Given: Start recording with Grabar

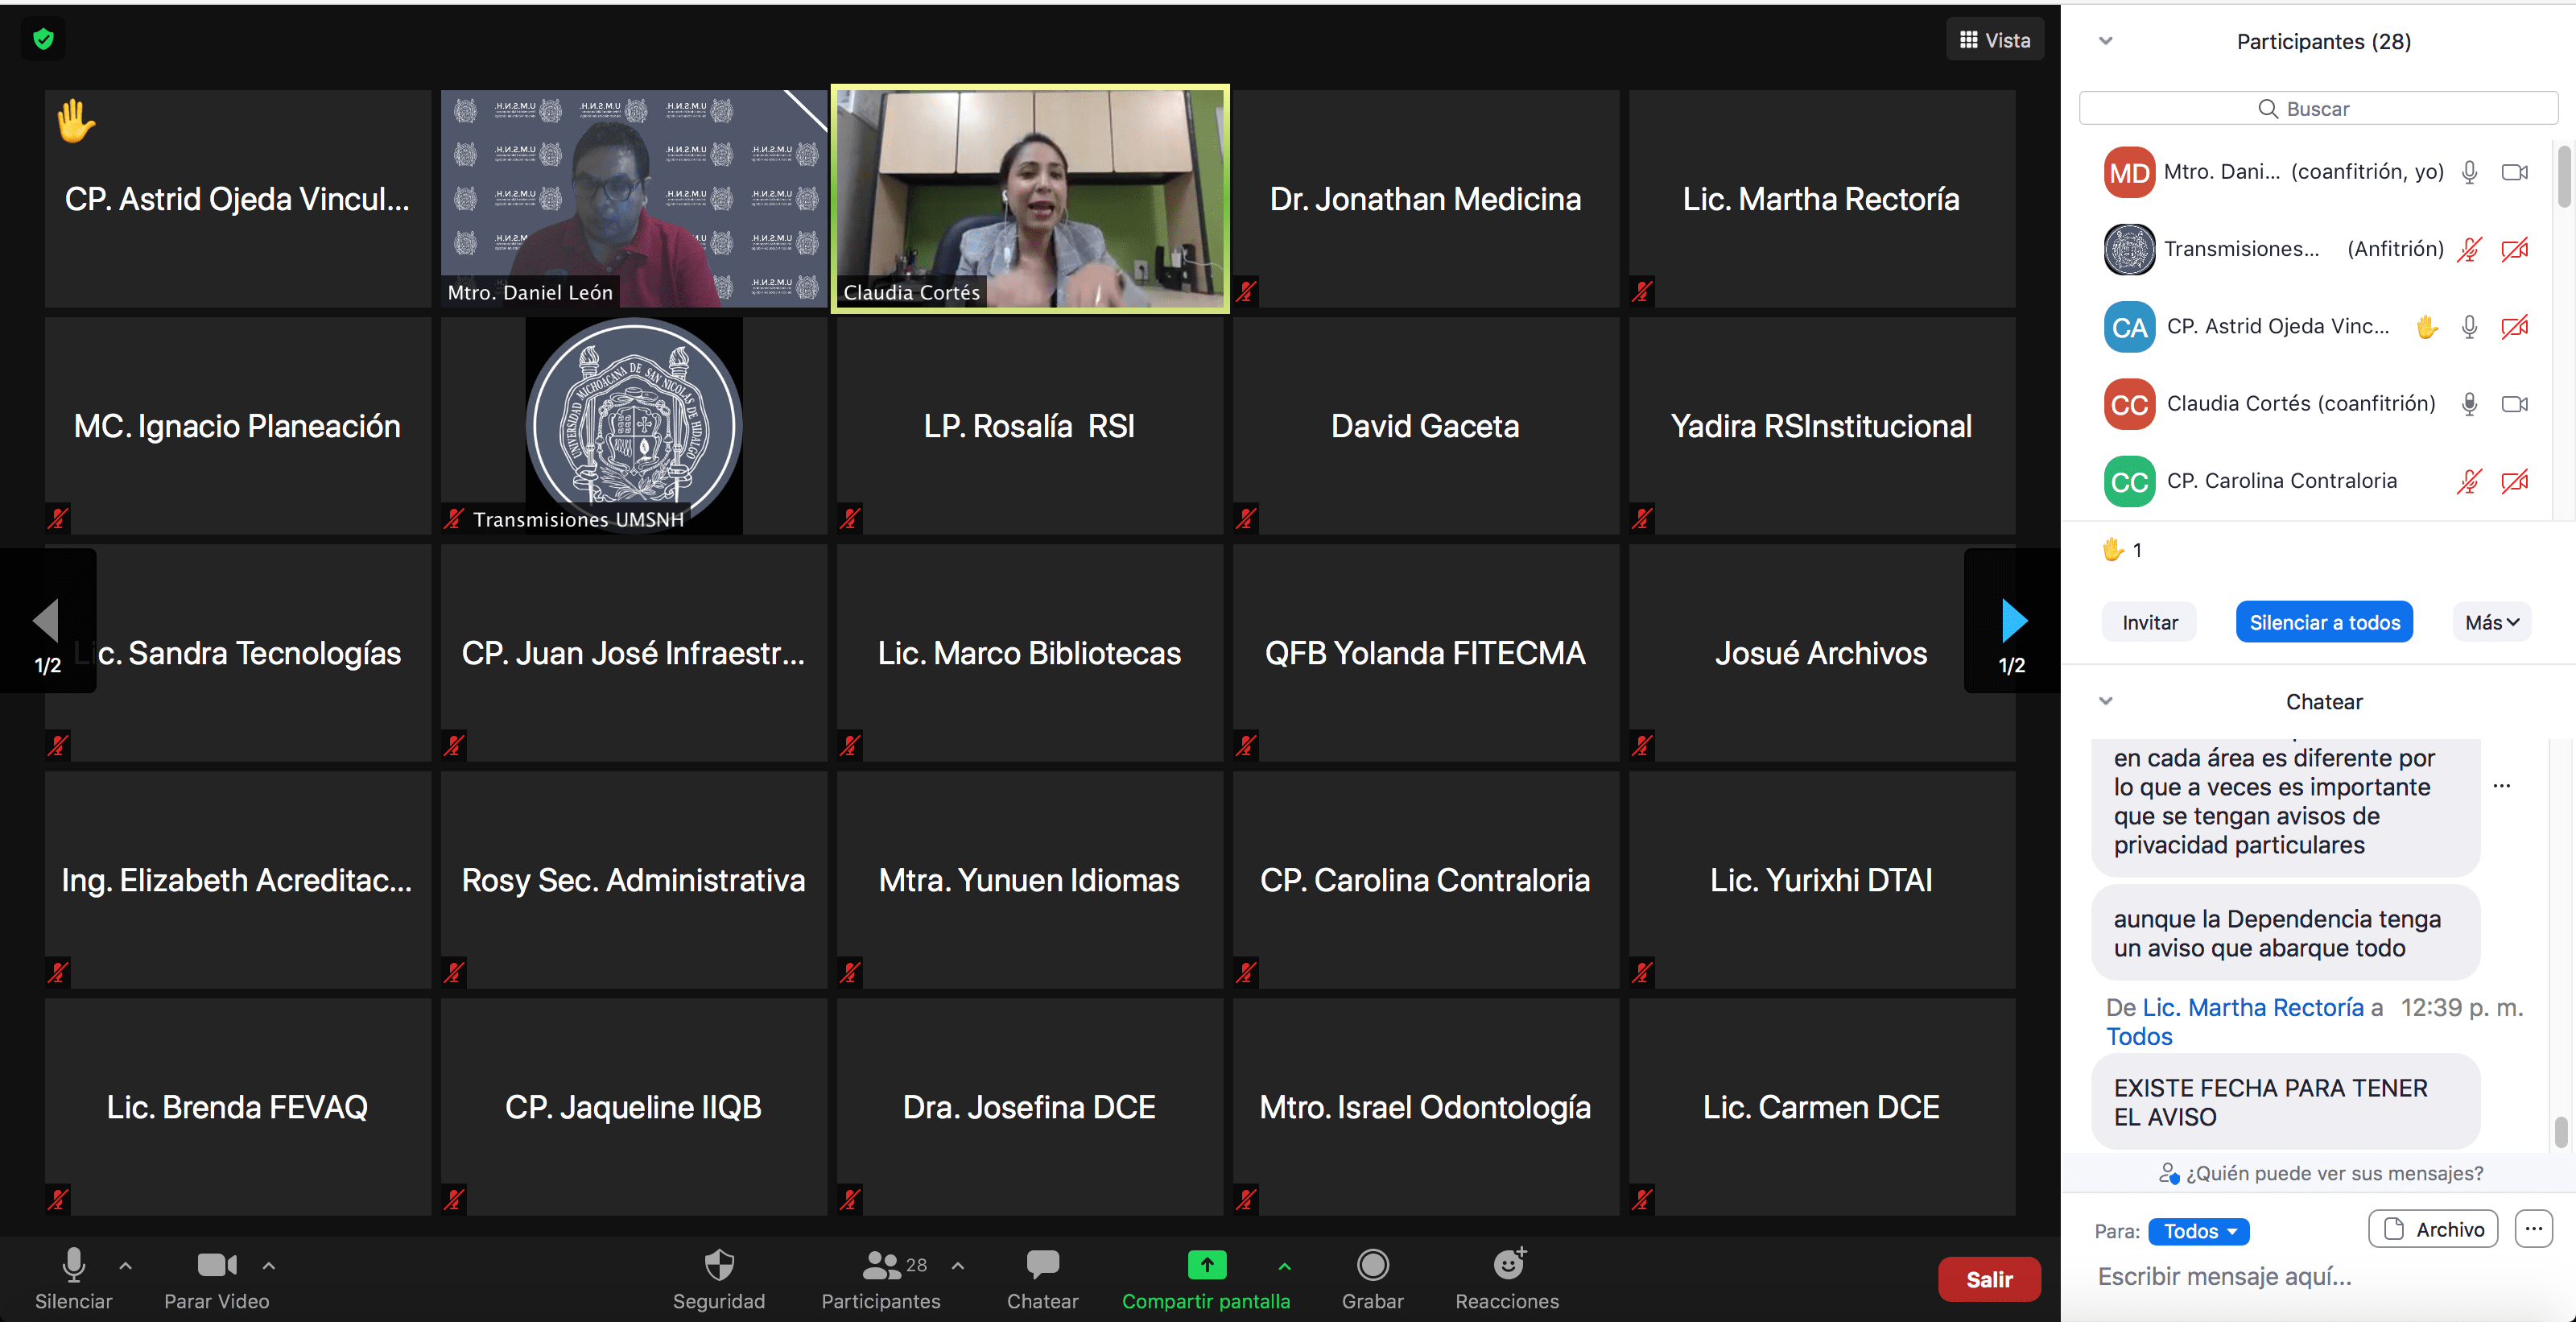Looking at the screenshot, I should [1372, 1278].
